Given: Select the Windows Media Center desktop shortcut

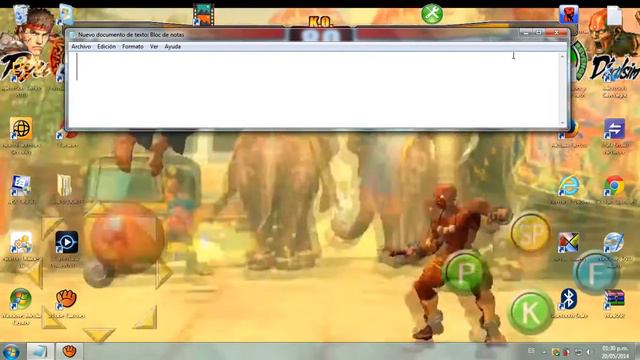Looking at the screenshot, I should point(20,299).
